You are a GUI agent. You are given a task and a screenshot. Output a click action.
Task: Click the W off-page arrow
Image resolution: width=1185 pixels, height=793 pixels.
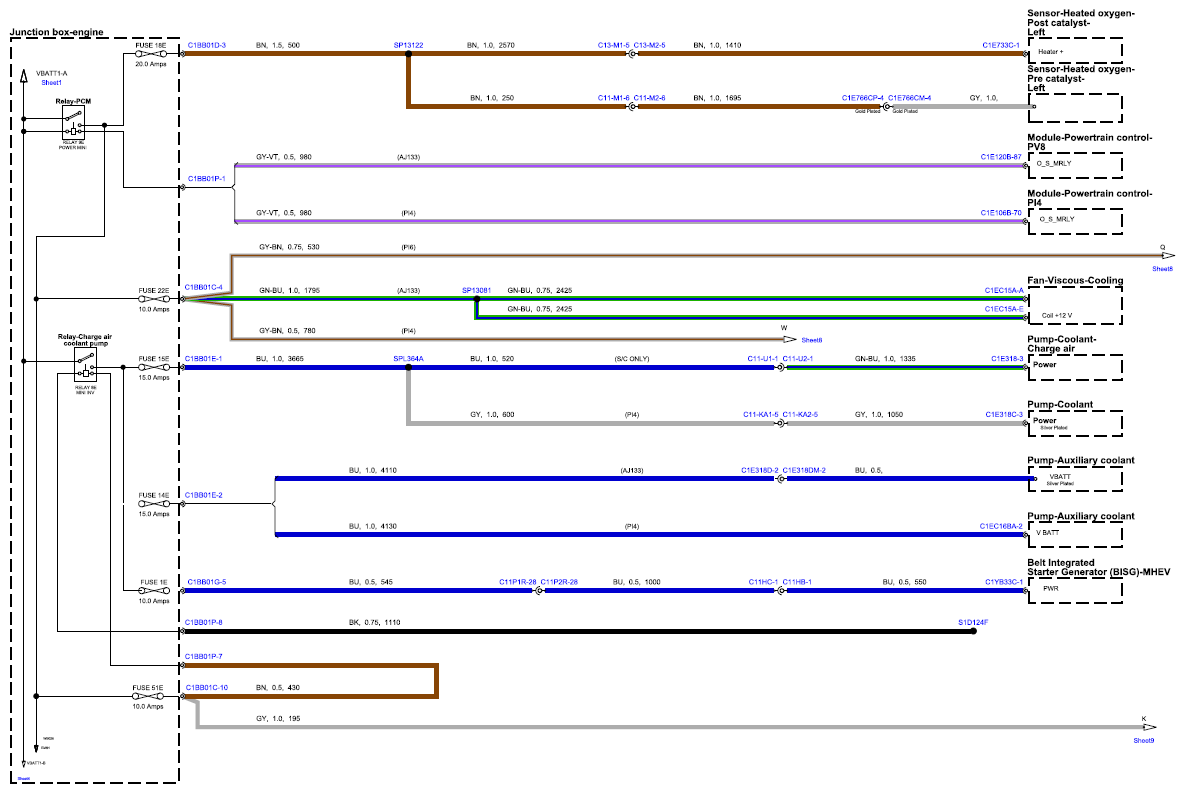click(x=790, y=339)
